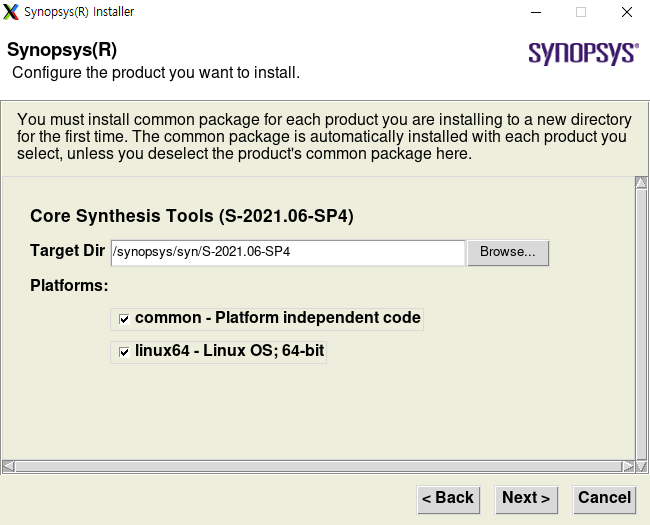The image size is (650, 525).
Task: Click the horizontal scrollbar track
Action: tap(318, 467)
